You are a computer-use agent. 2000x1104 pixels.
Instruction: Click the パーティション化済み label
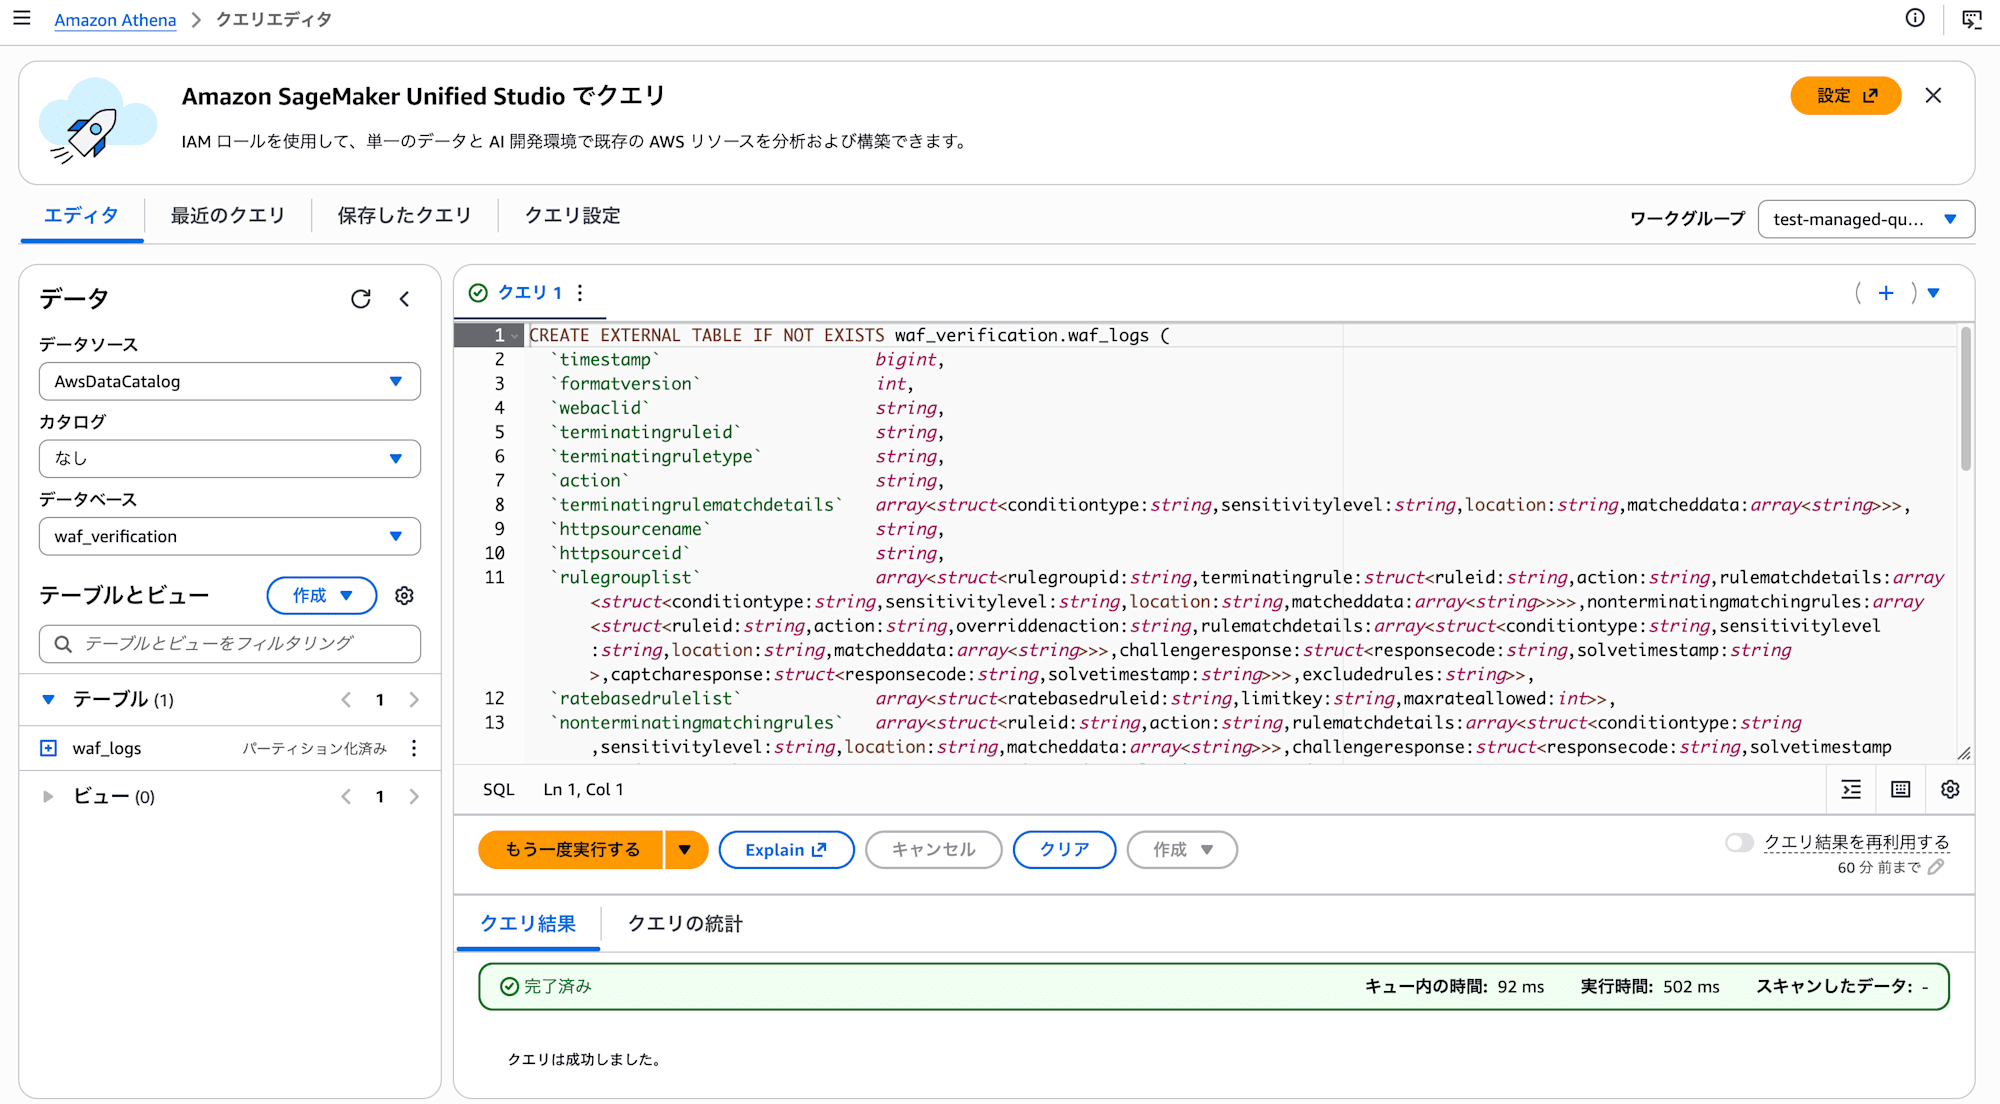click(x=315, y=748)
